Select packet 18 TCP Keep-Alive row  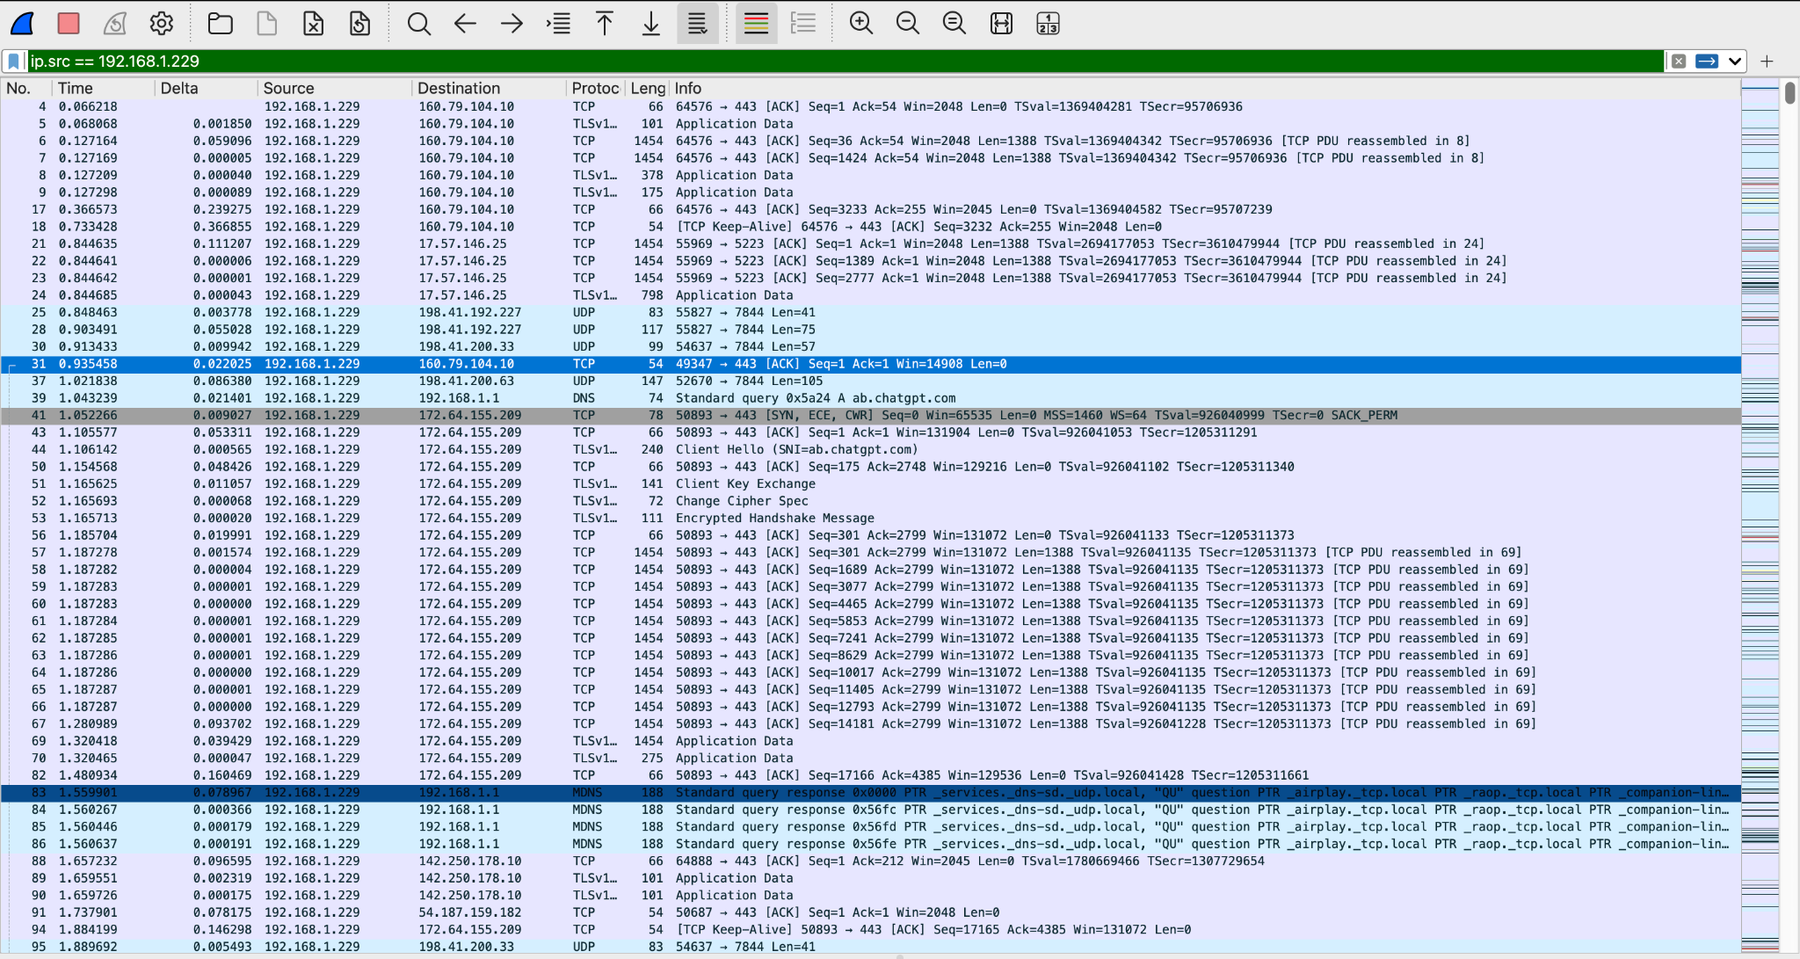tap(870, 227)
